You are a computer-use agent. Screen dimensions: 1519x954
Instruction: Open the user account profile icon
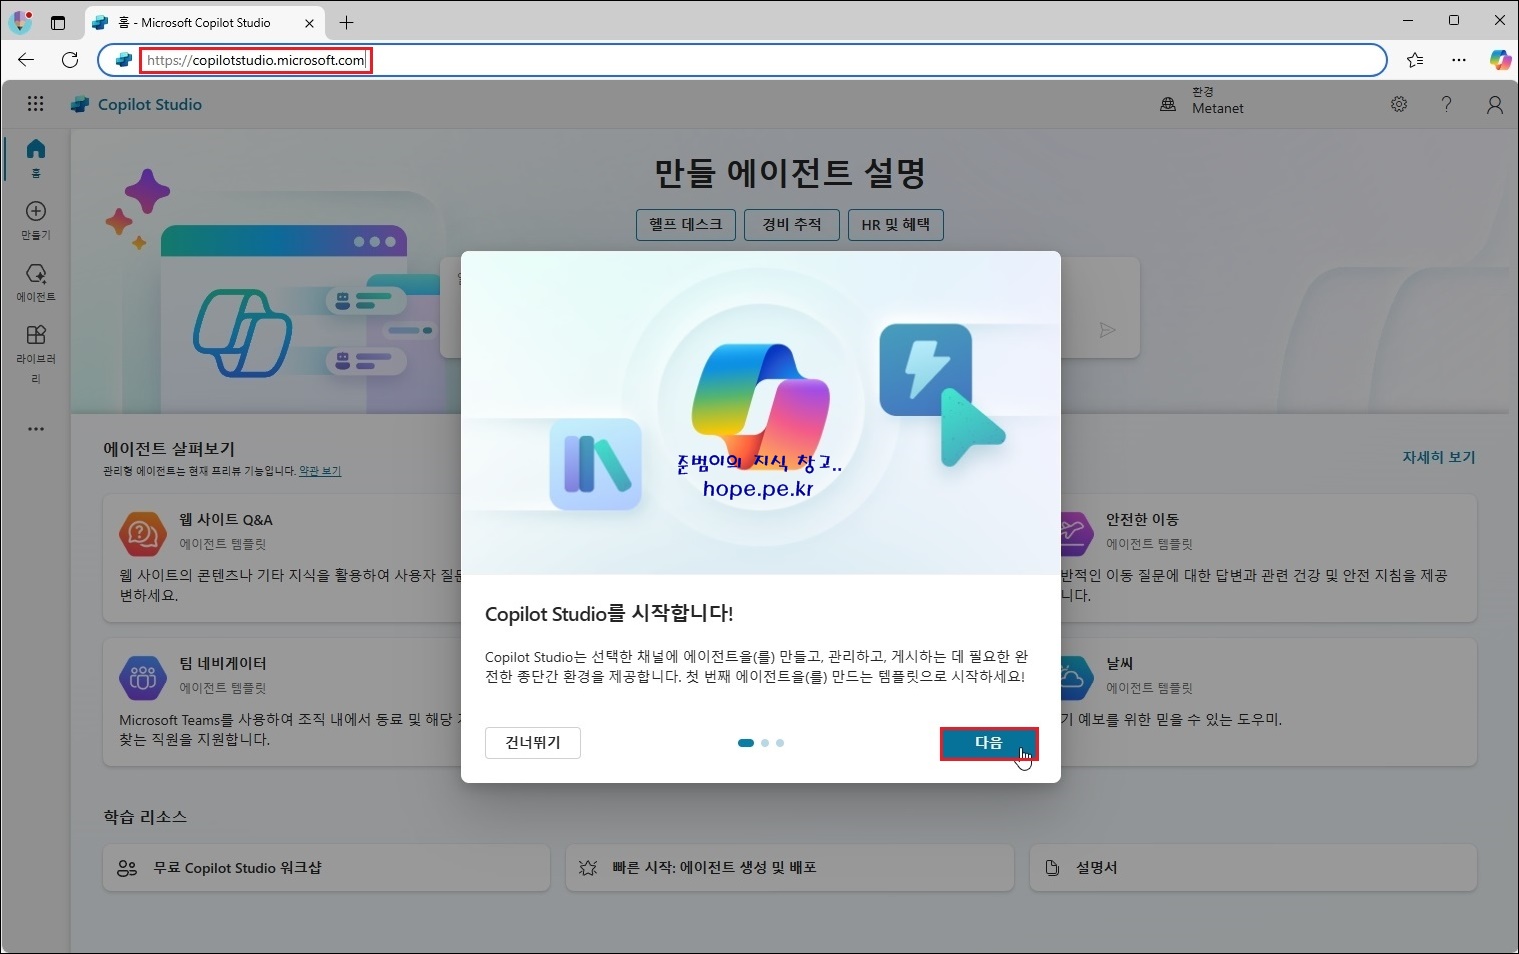point(1495,104)
